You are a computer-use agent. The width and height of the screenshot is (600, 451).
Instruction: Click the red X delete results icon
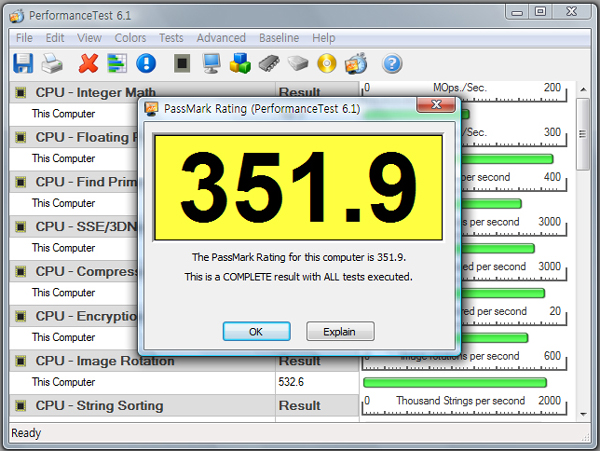(x=88, y=63)
